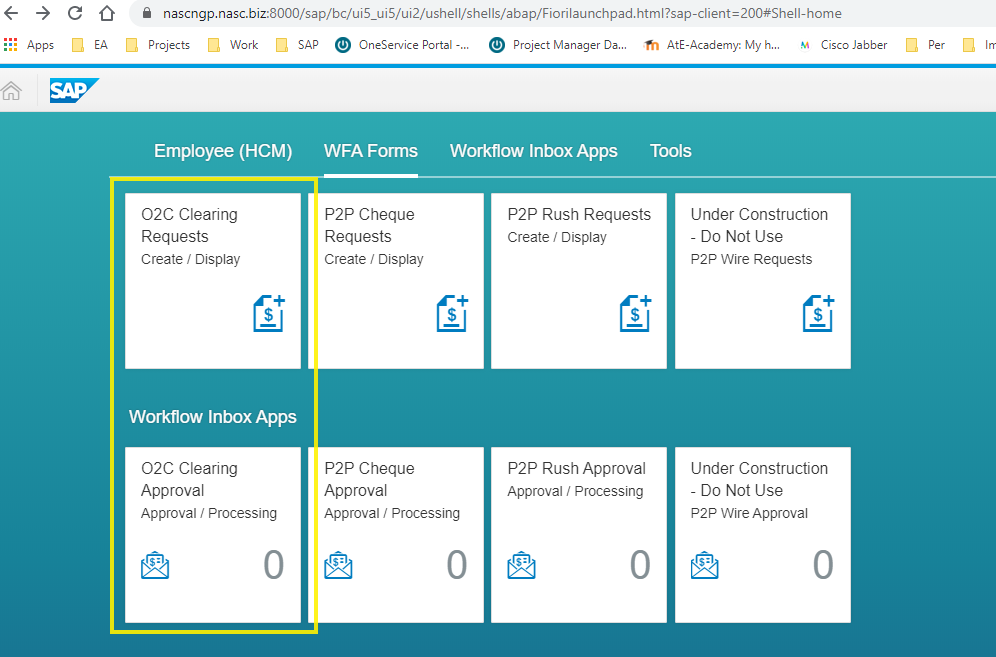Screen dimensions: 996x657
Task: Switch to WFA Forms tab
Action: pos(371,151)
